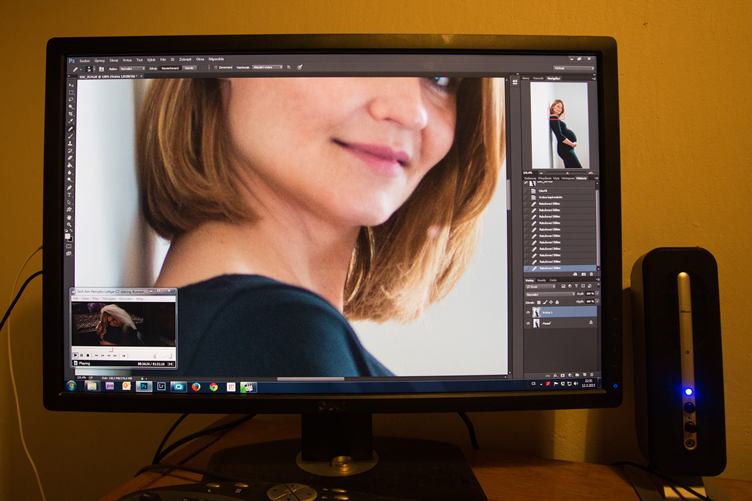
Task: Select the Hand tool
Action: (x=70, y=218)
